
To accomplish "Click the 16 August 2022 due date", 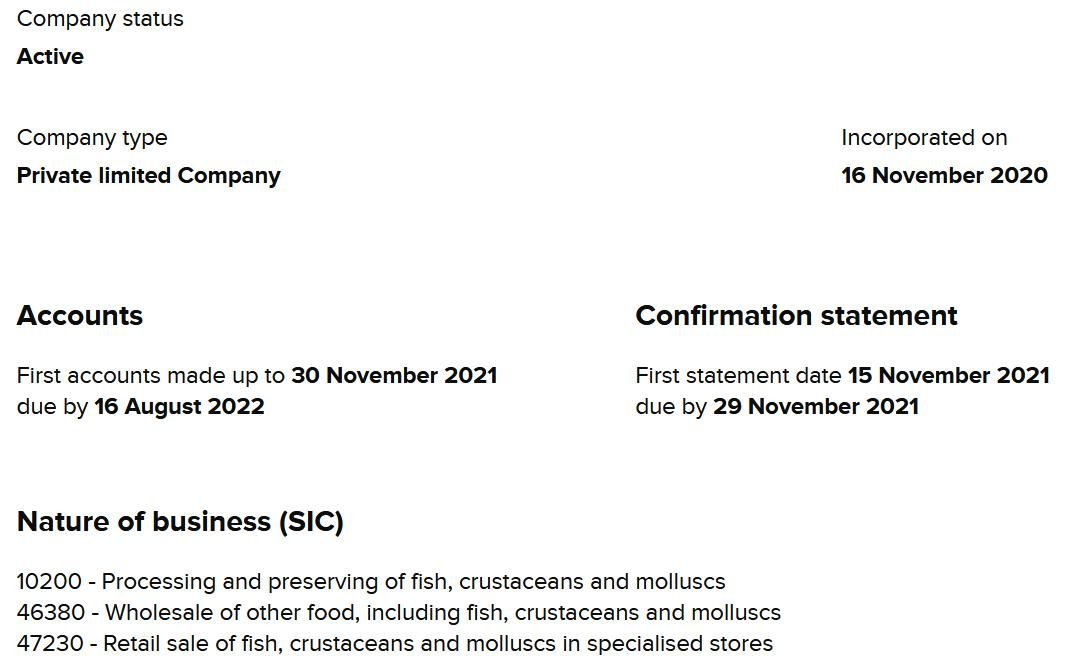I will point(179,407).
